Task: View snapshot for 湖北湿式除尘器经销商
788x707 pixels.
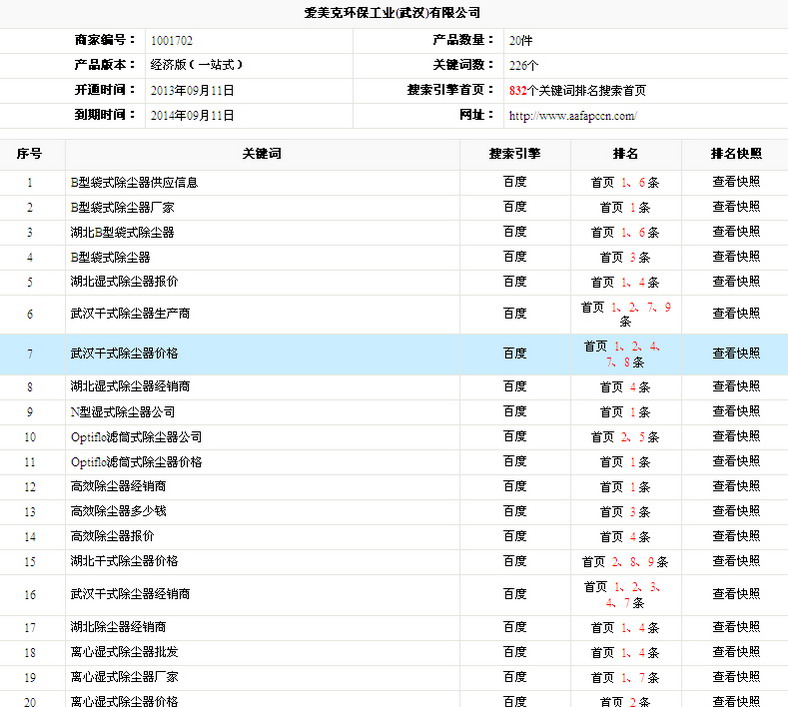Action: point(736,387)
